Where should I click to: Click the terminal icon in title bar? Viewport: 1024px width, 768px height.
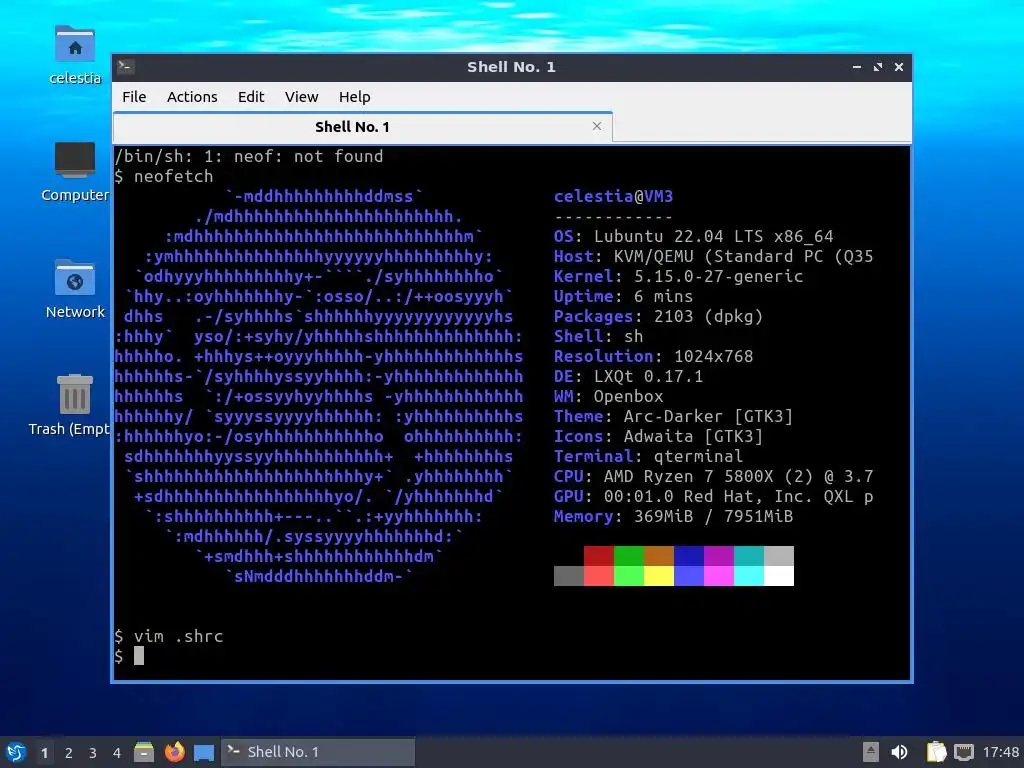click(x=126, y=67)
